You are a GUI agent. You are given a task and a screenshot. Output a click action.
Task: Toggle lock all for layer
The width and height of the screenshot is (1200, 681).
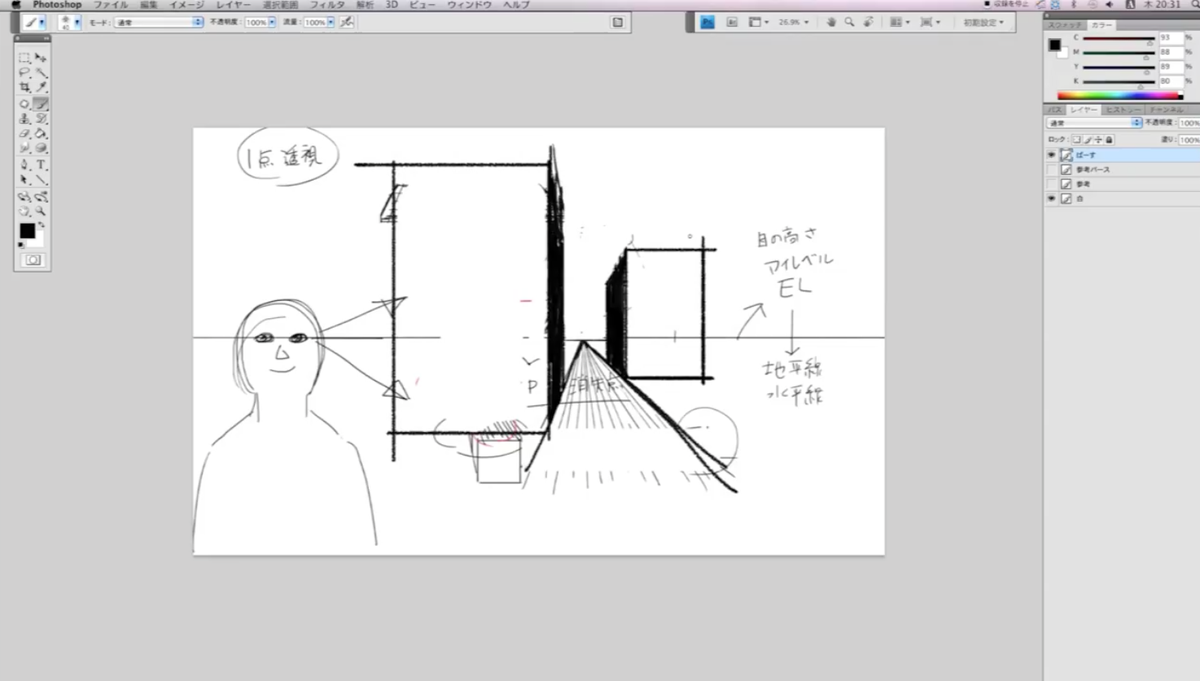1109,140
